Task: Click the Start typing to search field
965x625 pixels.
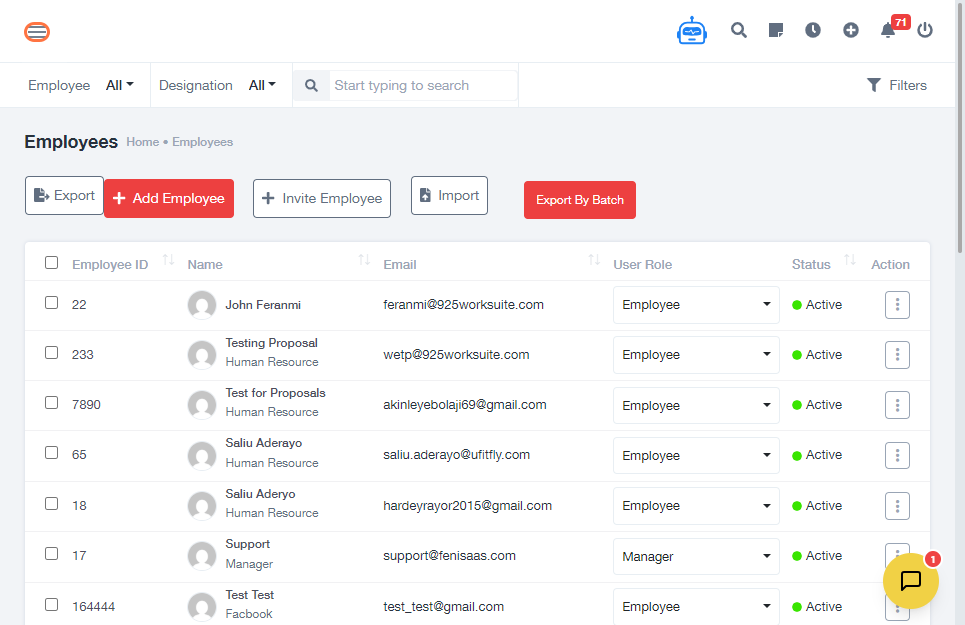Action: [x=424, y=85]
